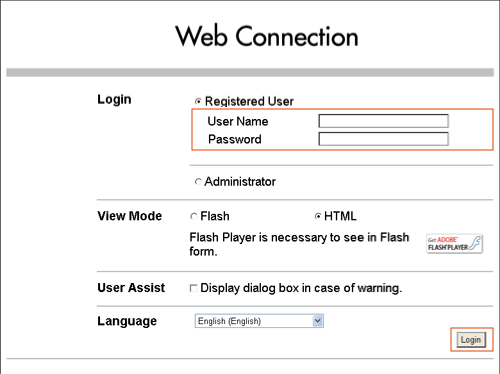Click the User Assist label
Image resolution: width=500 pixels, height=374 pixels.
131,288
